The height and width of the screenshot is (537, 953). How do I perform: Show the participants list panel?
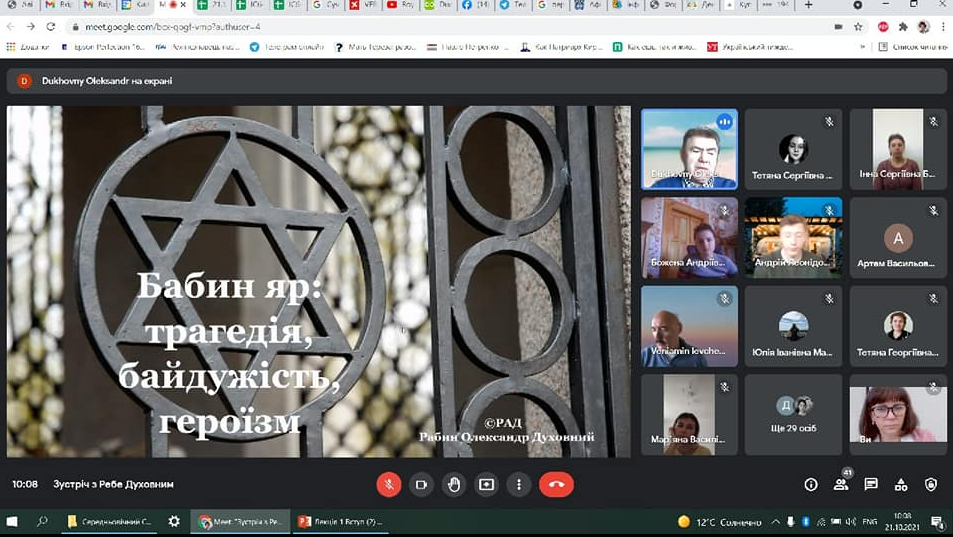[x=841, y=484]
